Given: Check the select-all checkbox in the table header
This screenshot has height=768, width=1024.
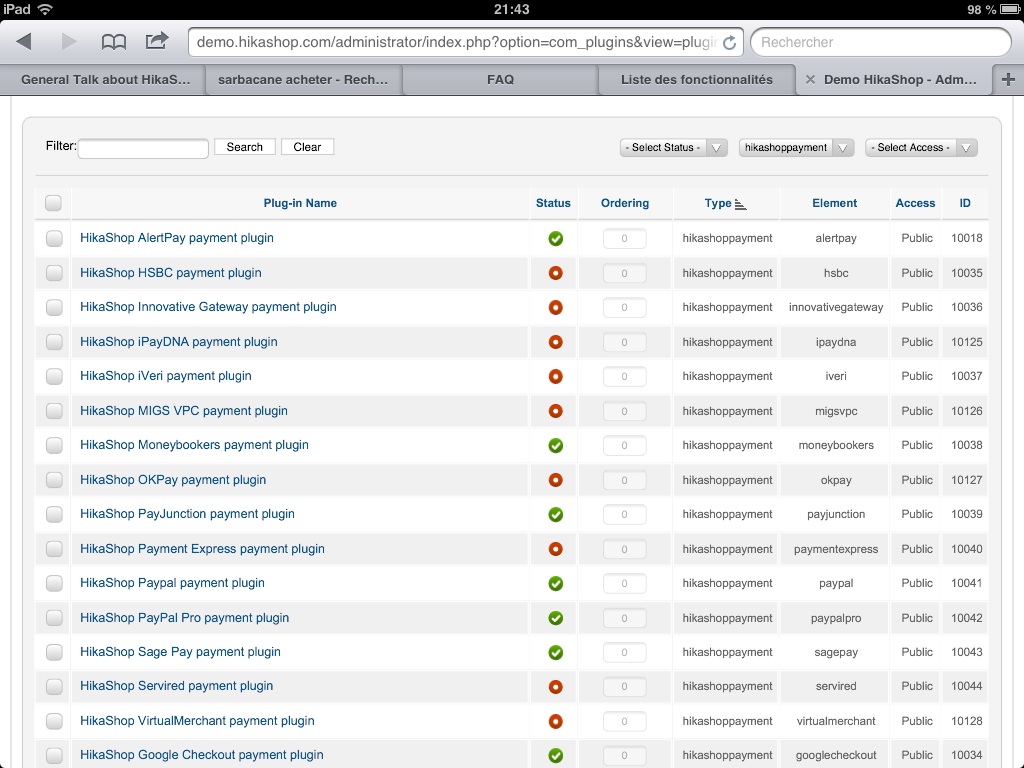Looking at the screenshot, I should [x=54, y=203].
